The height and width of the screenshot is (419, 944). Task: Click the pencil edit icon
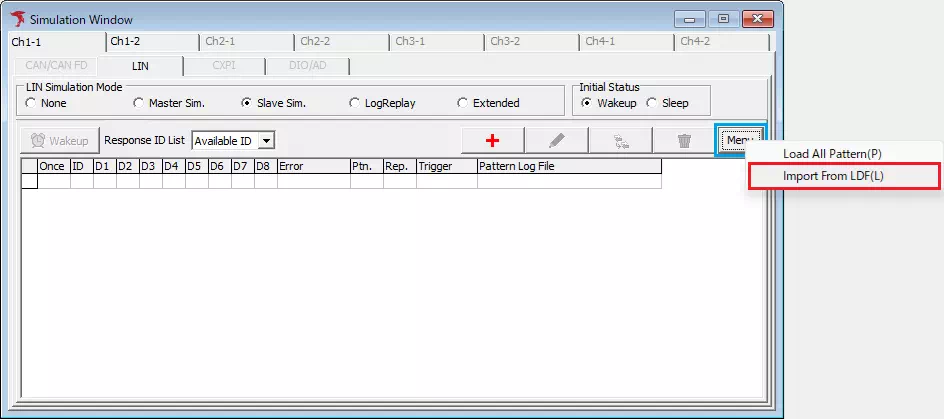point(556,141)
